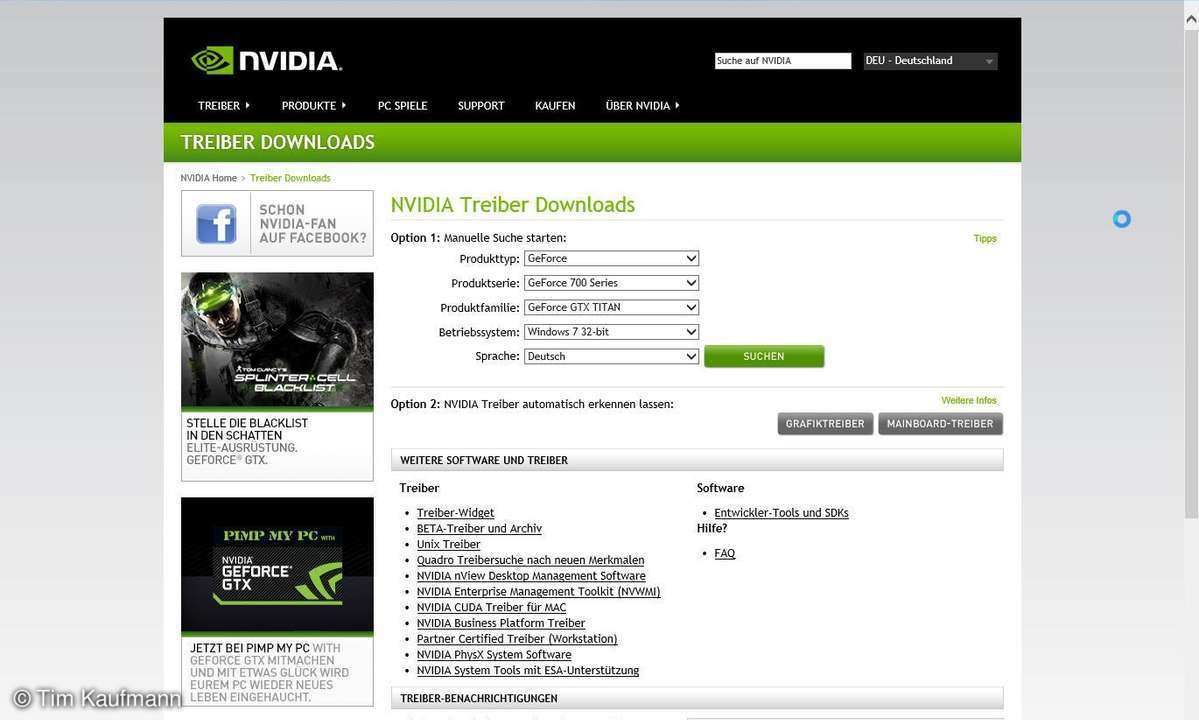Open NVIDIA PhysX System Software link
This screenshot has width=1199, height=720.
pyautogui.click(x=494, y=655)
